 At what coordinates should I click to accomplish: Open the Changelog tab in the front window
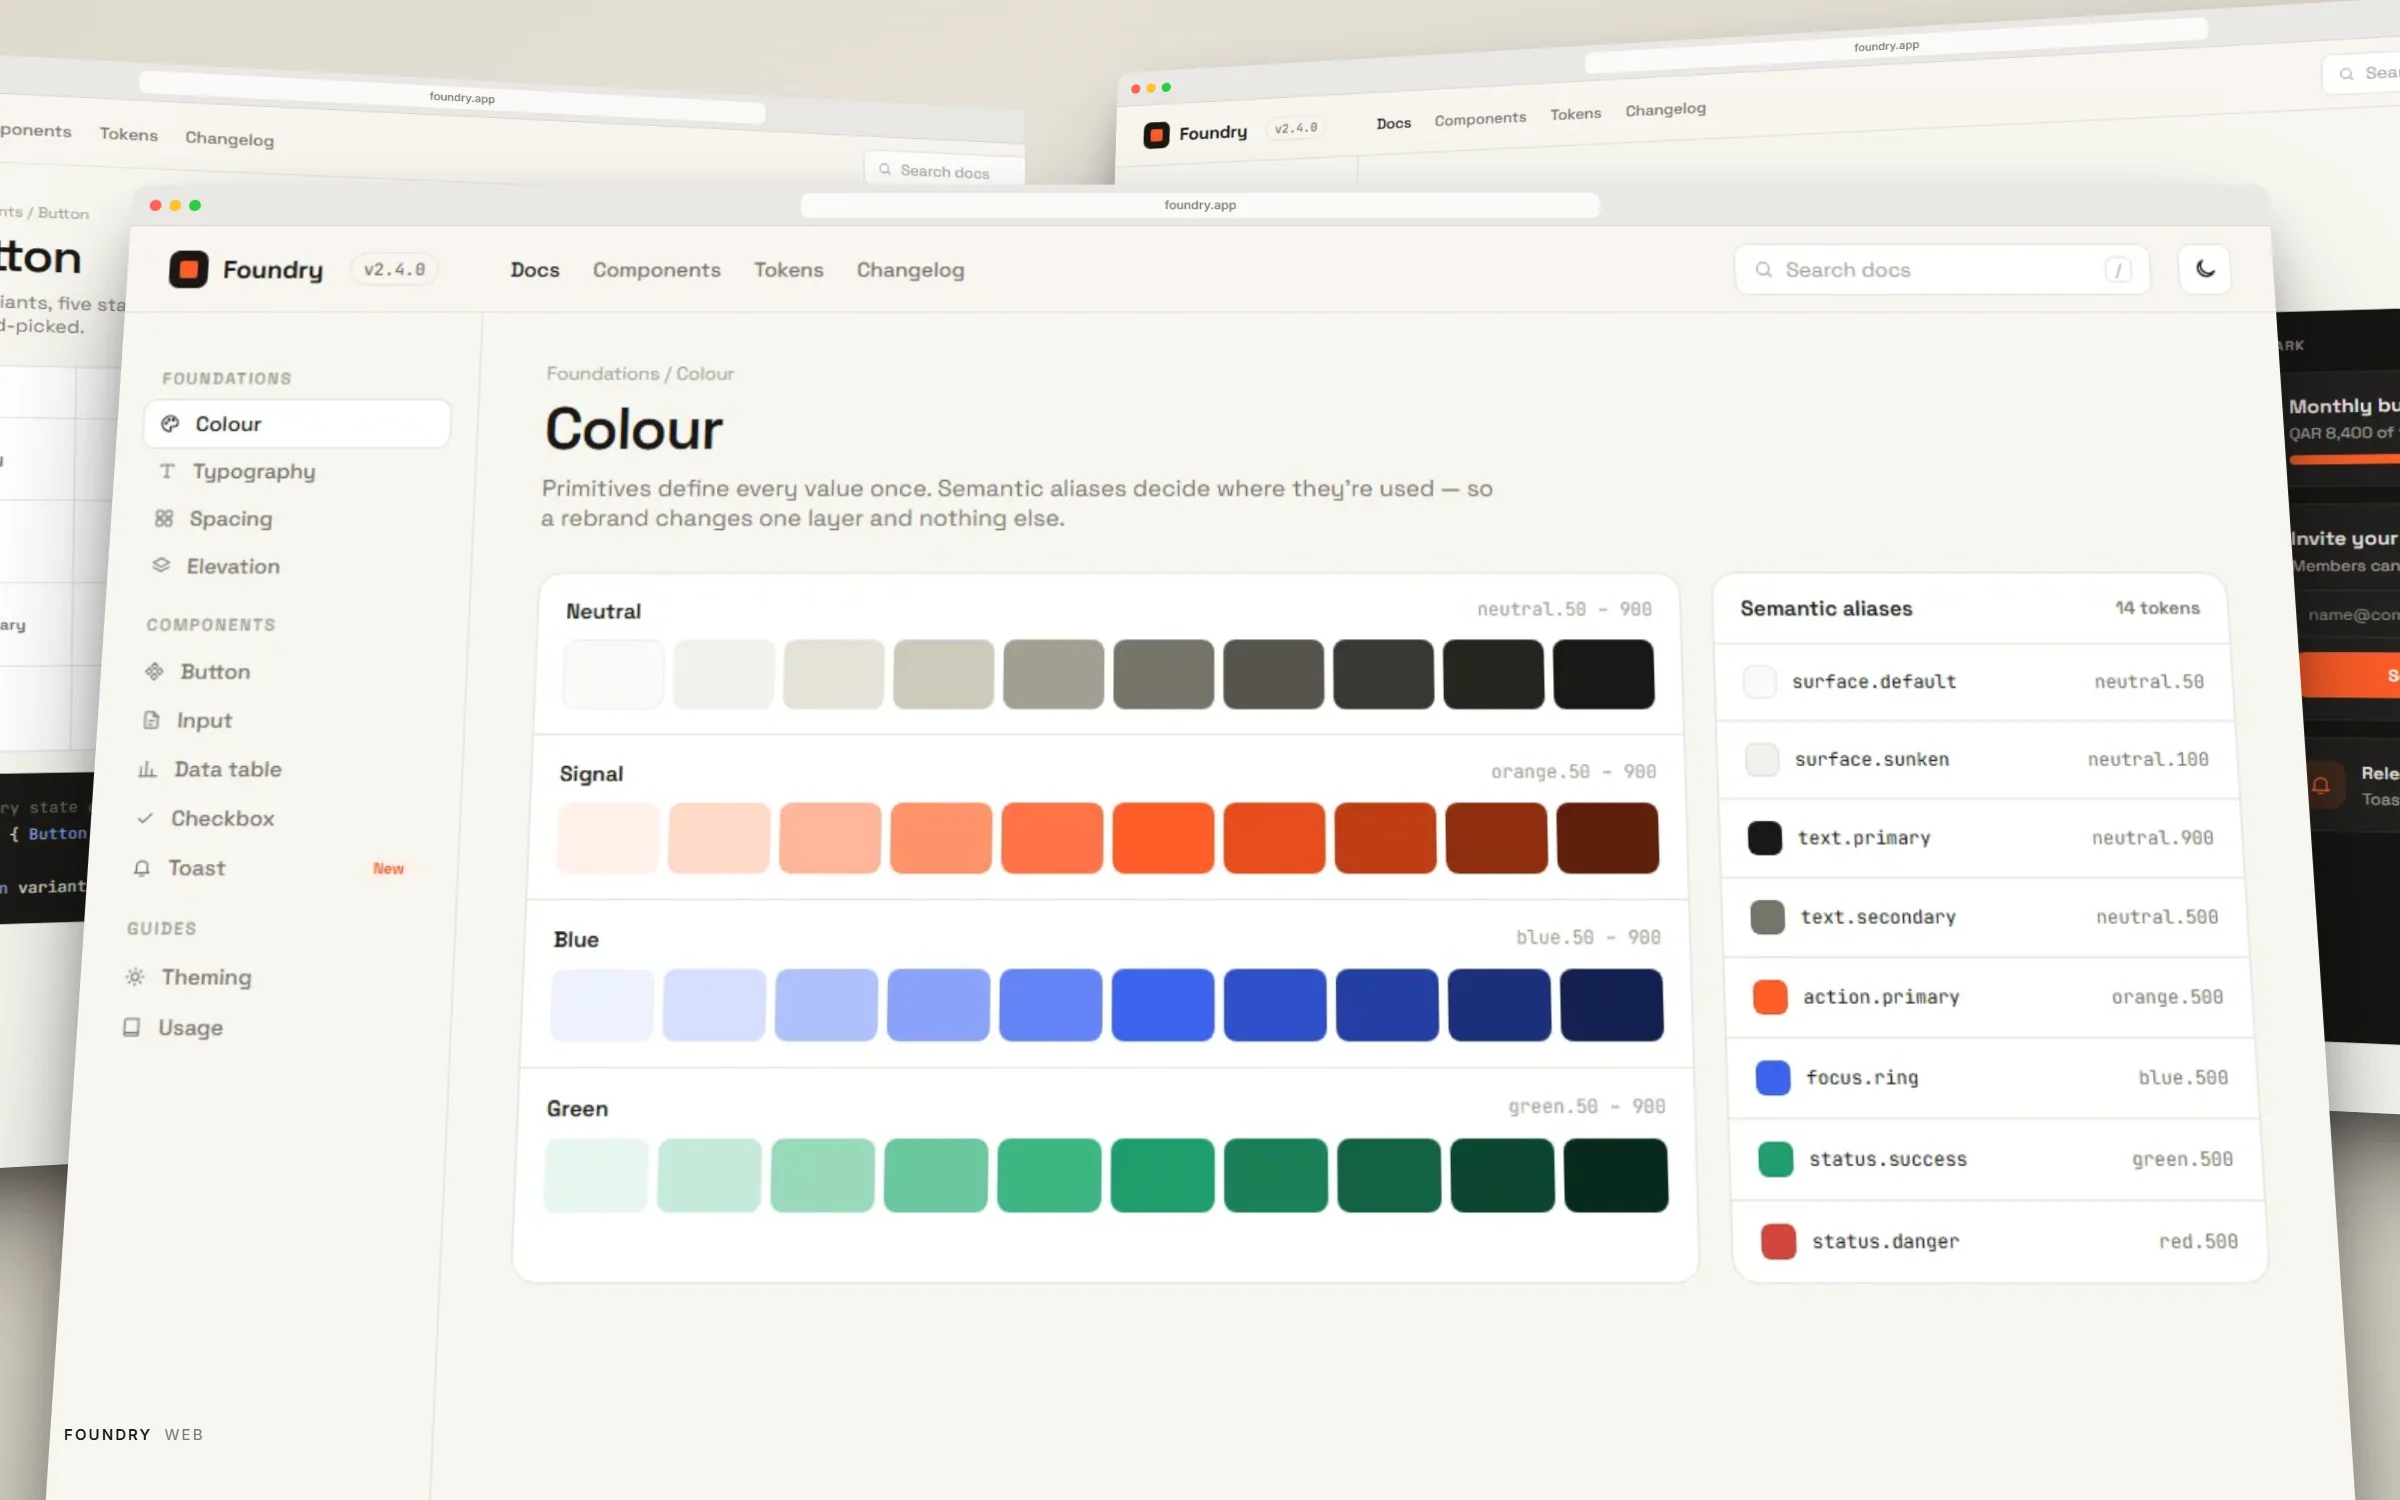click(x=910, y=270)
